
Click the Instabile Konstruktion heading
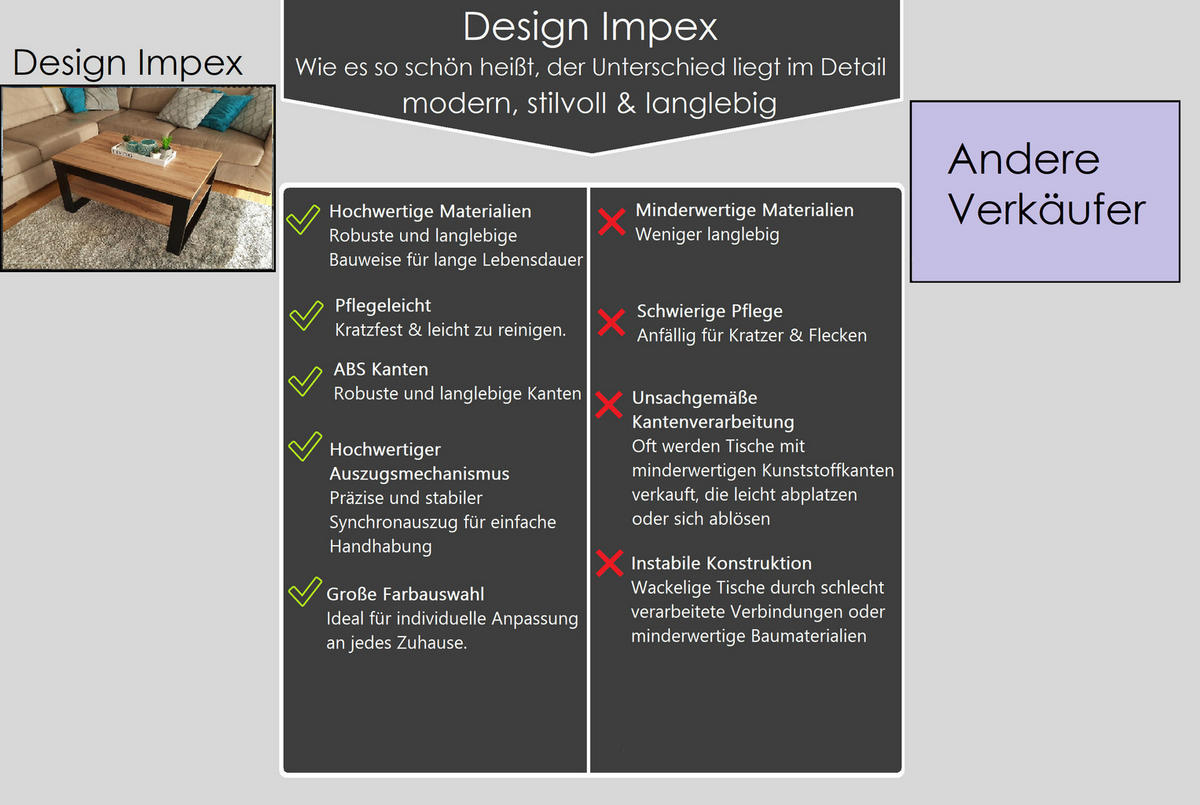click(721, 563)
